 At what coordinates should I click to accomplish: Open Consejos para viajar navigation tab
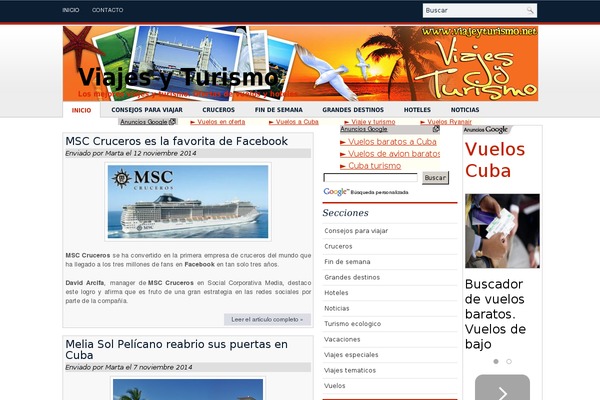[x=147, y=110]
